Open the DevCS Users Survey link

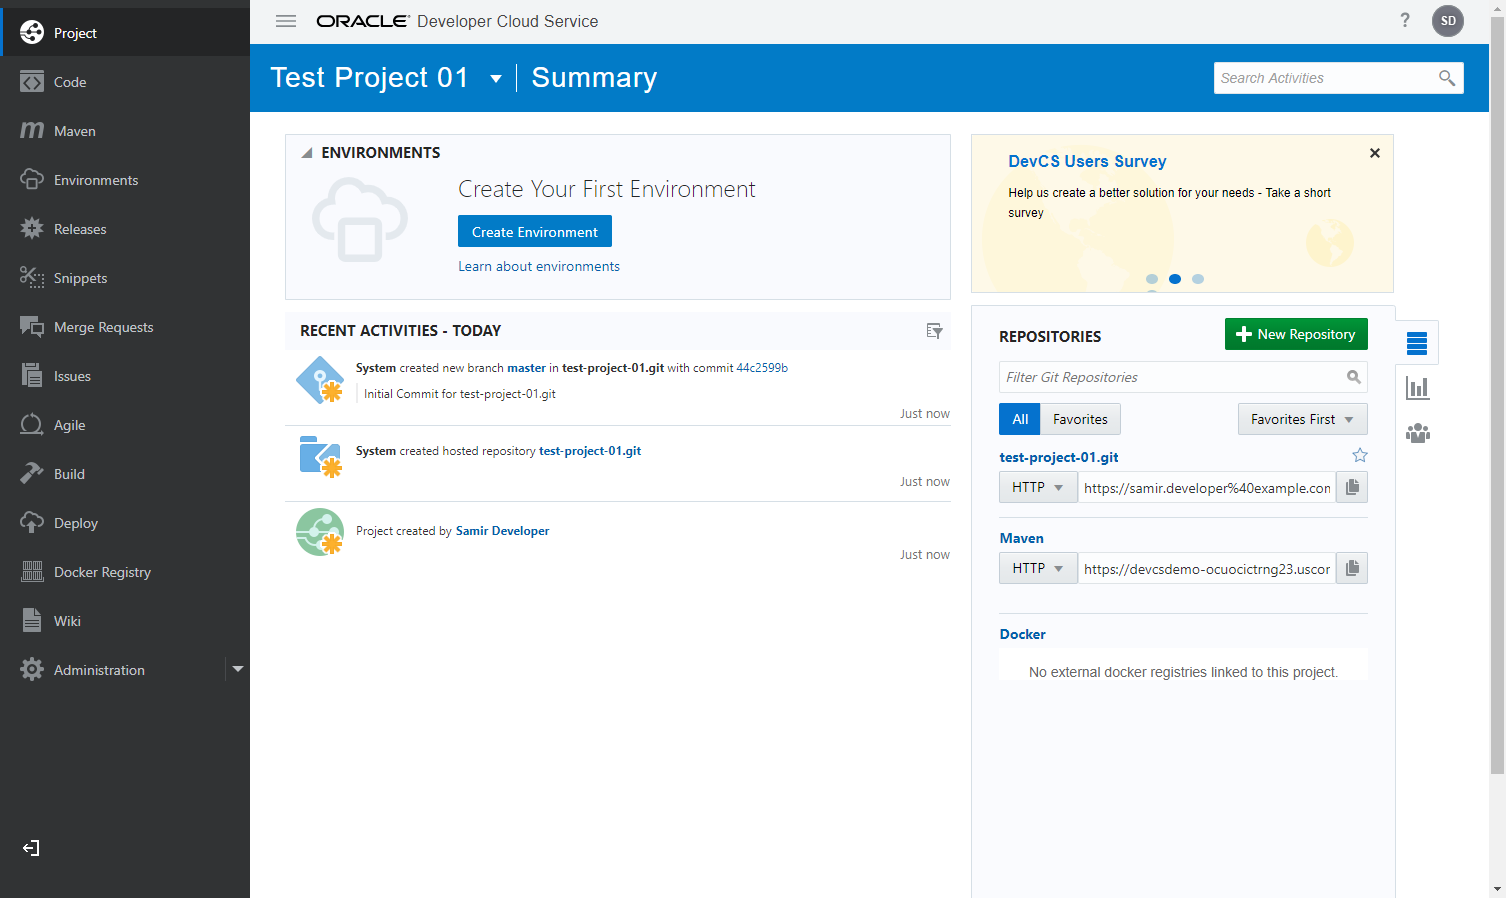pos(1087,161)
